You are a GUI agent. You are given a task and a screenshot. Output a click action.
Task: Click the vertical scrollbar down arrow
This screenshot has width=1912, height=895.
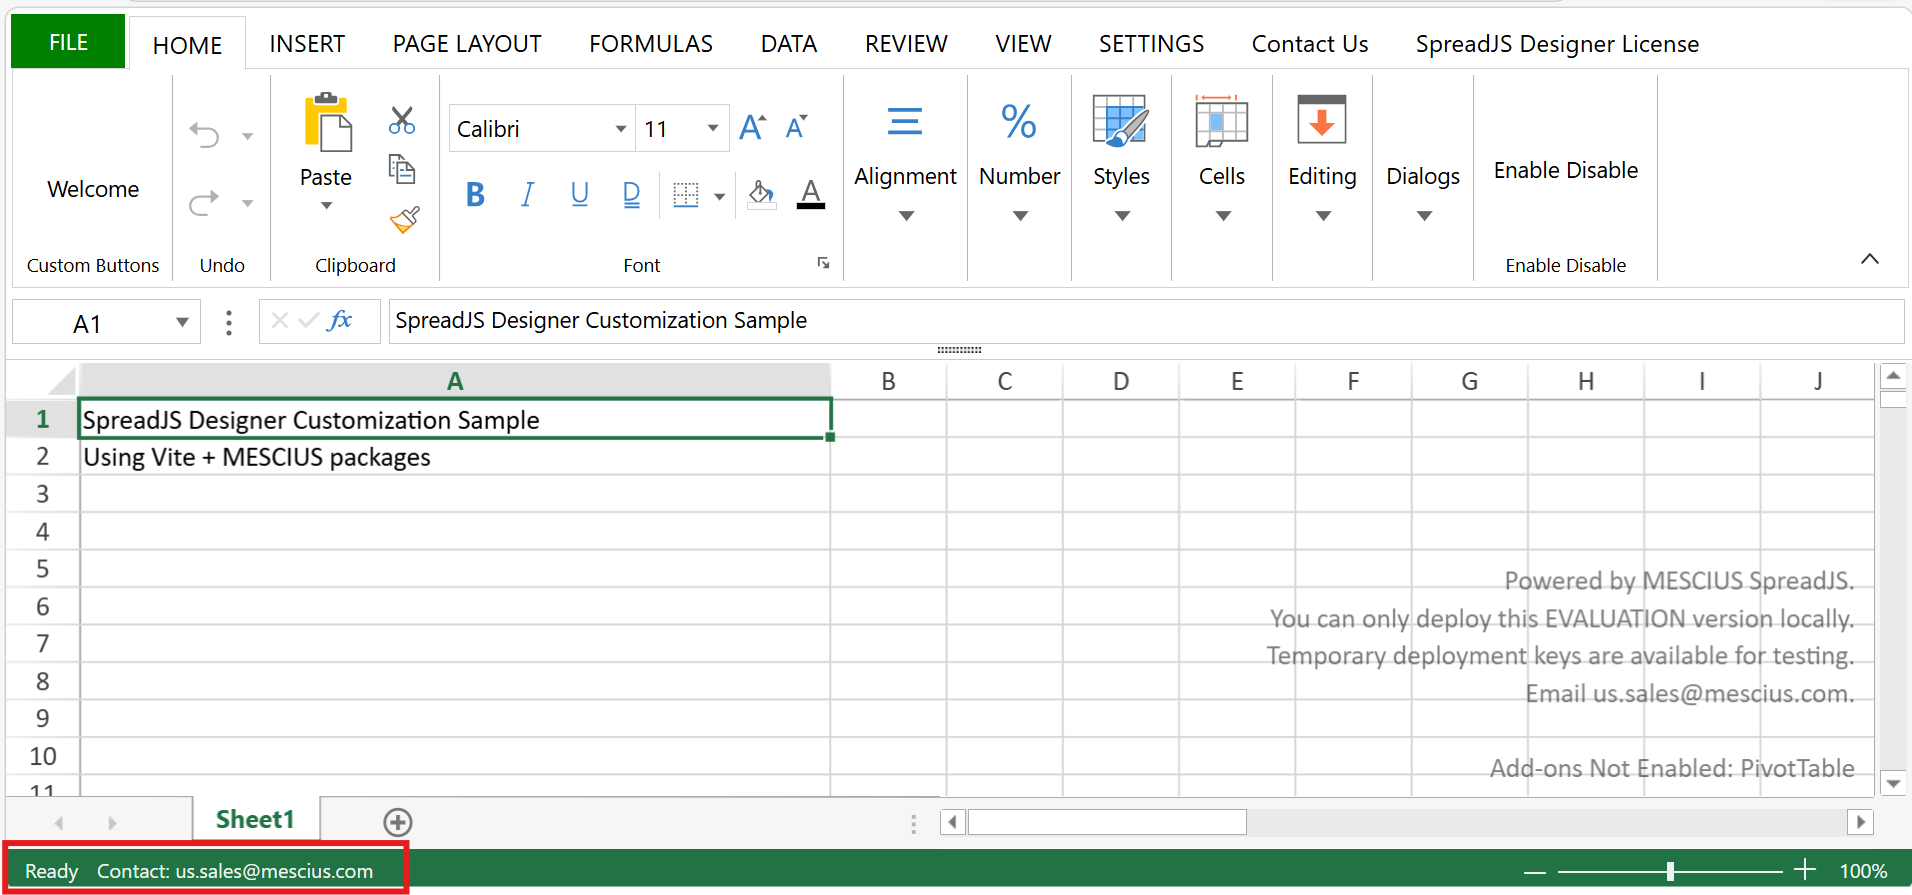tap(1892, 783)
